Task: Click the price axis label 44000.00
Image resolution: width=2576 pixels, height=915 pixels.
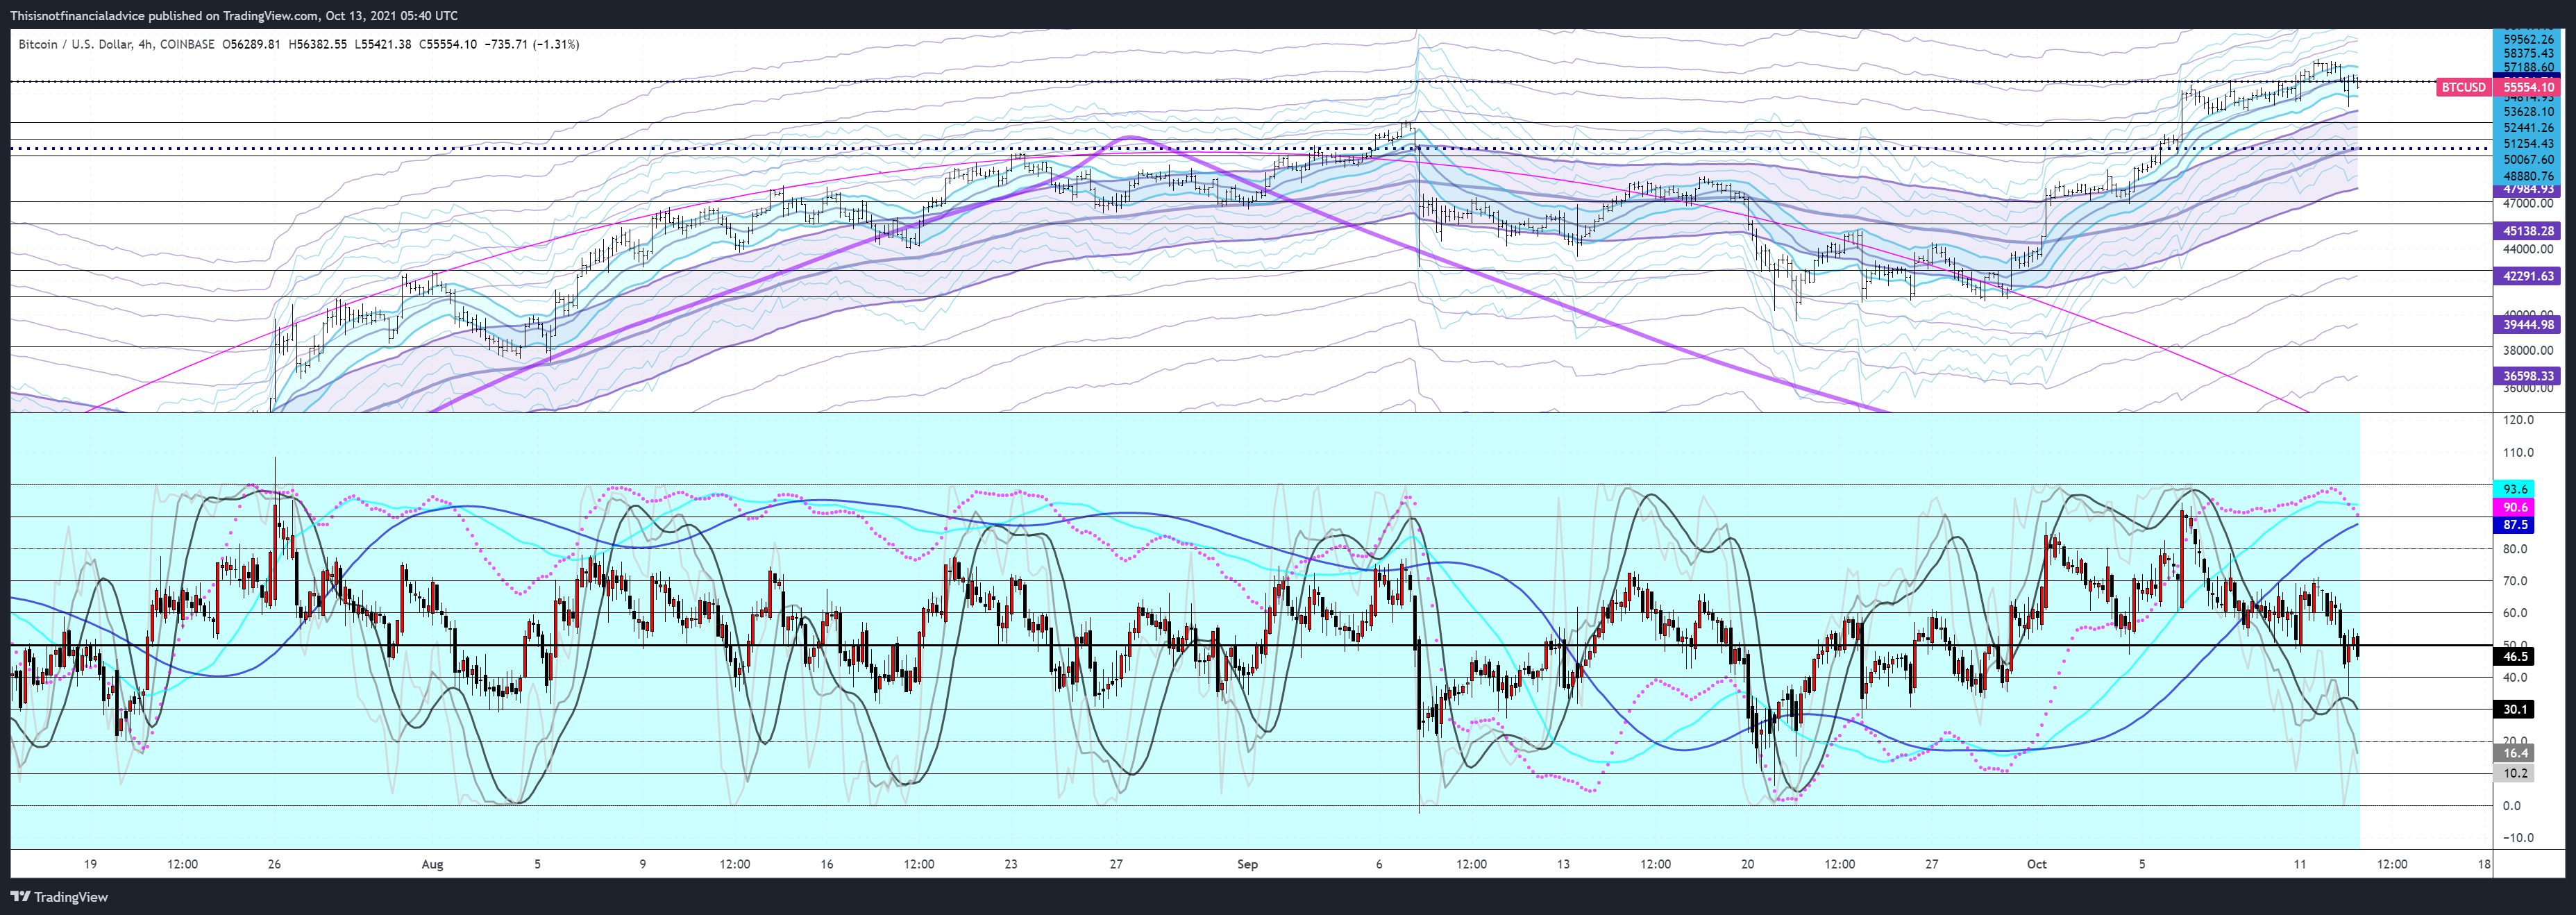Action: (x=2528, y=249)
